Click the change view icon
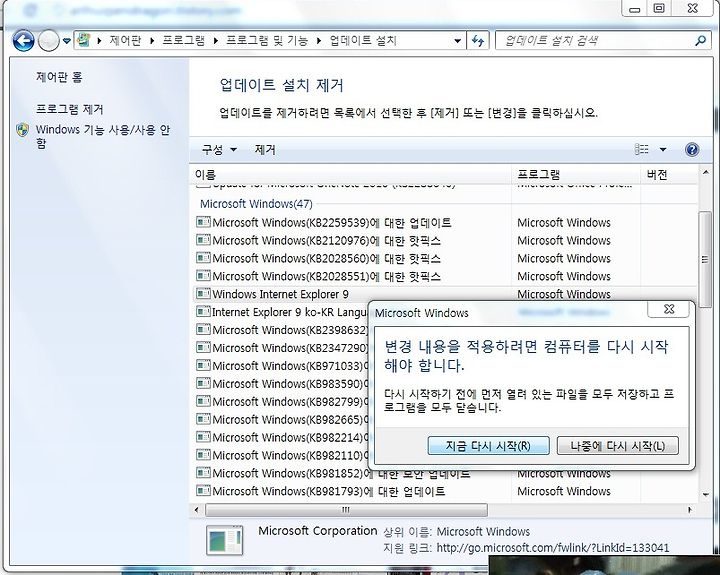The image size is (720, 575). click(641, 149)
